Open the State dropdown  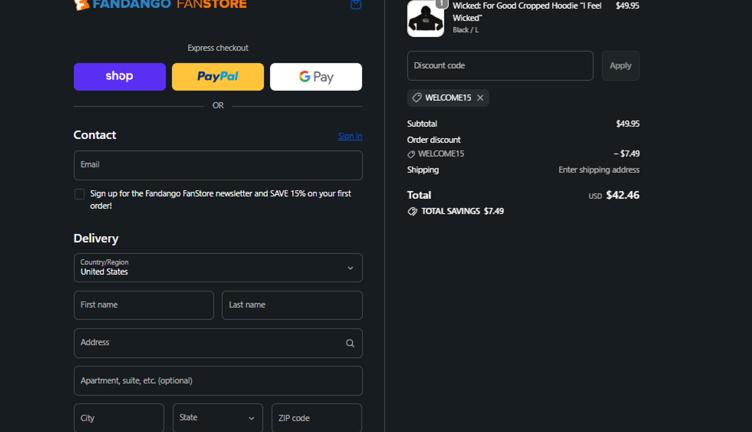pos(218,418)
